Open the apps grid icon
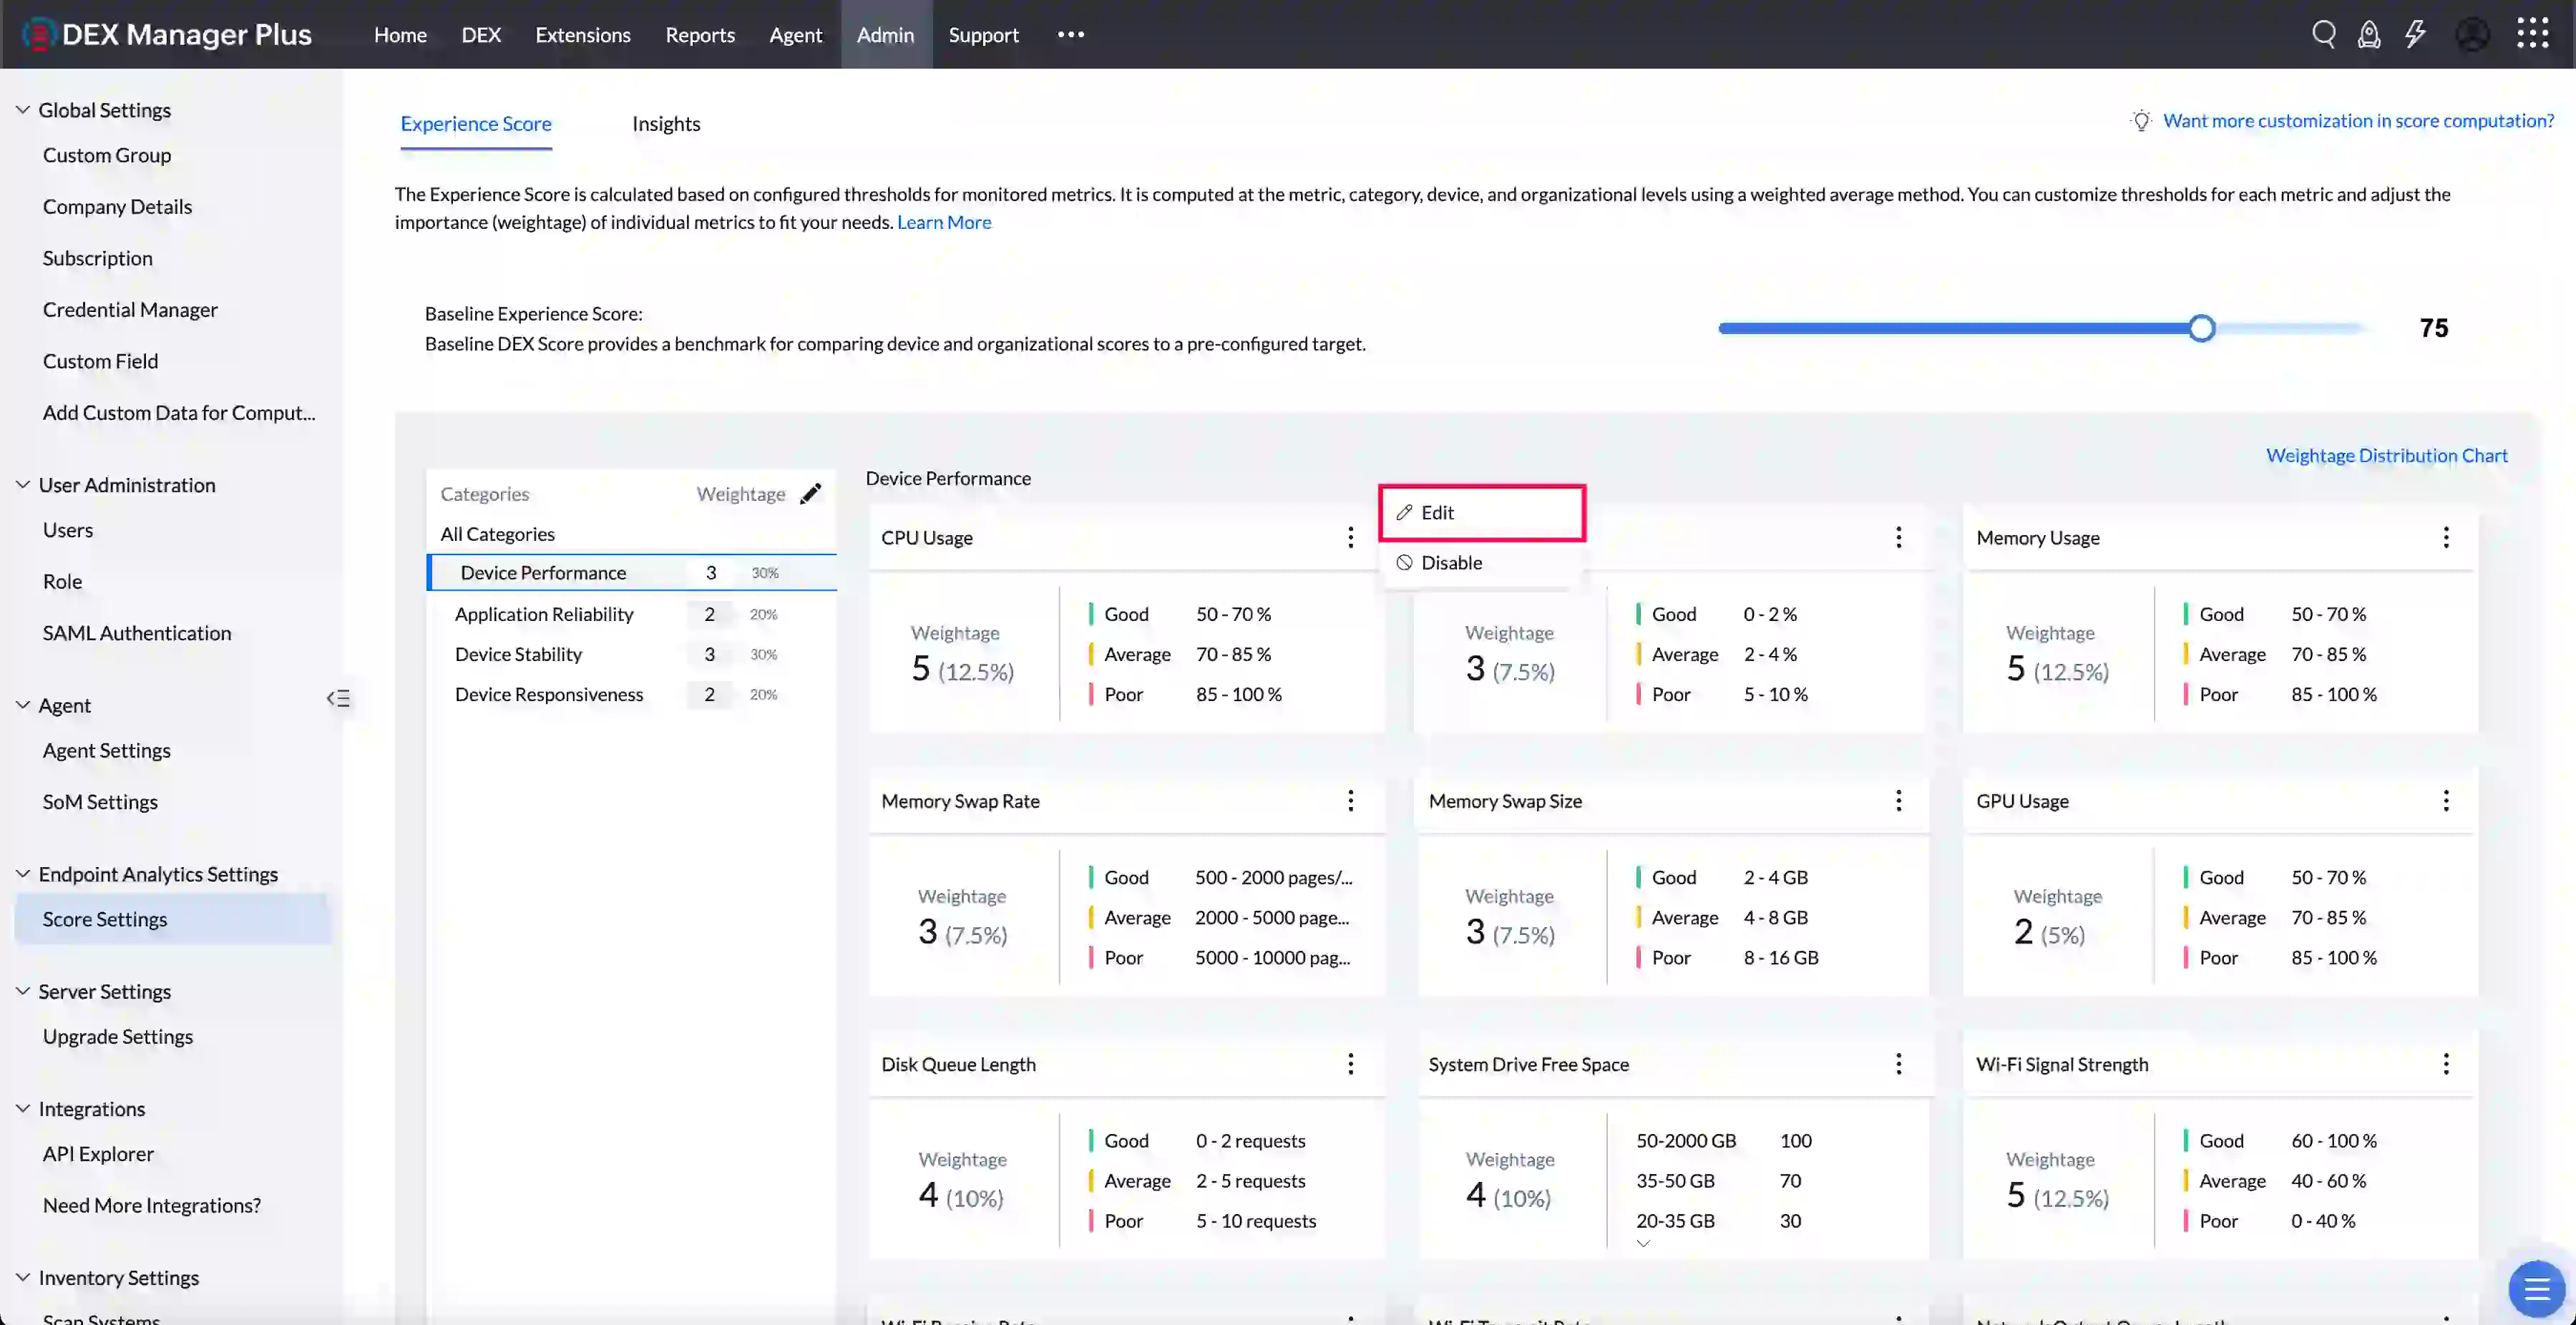2576x1325 pixels. 2532,33
